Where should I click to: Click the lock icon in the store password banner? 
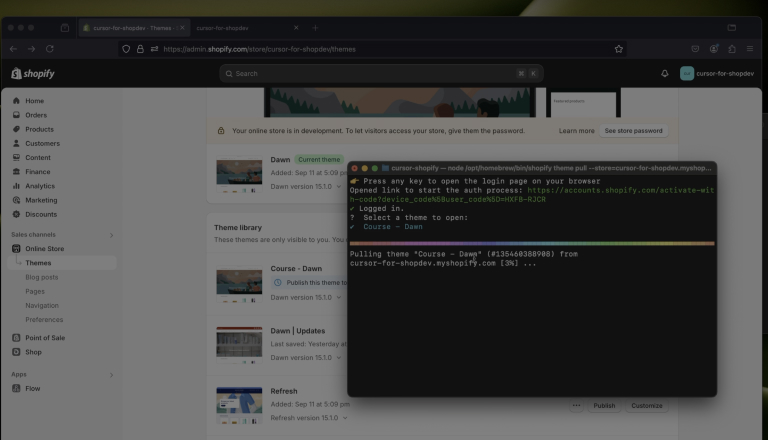coord(221,131)
